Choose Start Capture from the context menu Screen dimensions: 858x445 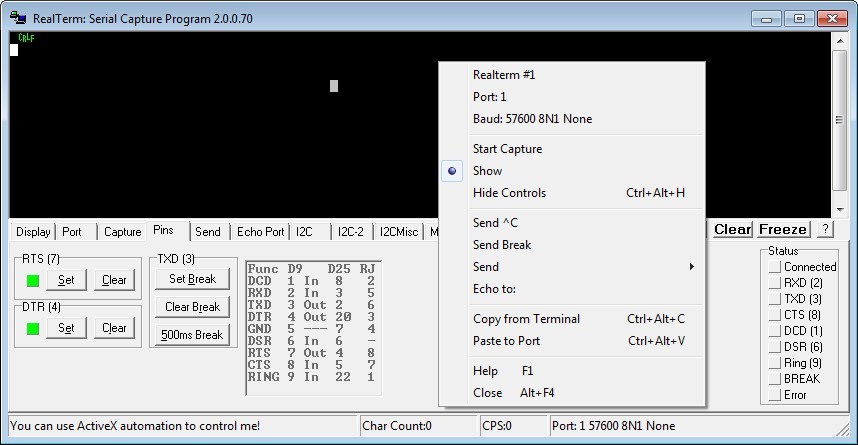click(572, 149)
